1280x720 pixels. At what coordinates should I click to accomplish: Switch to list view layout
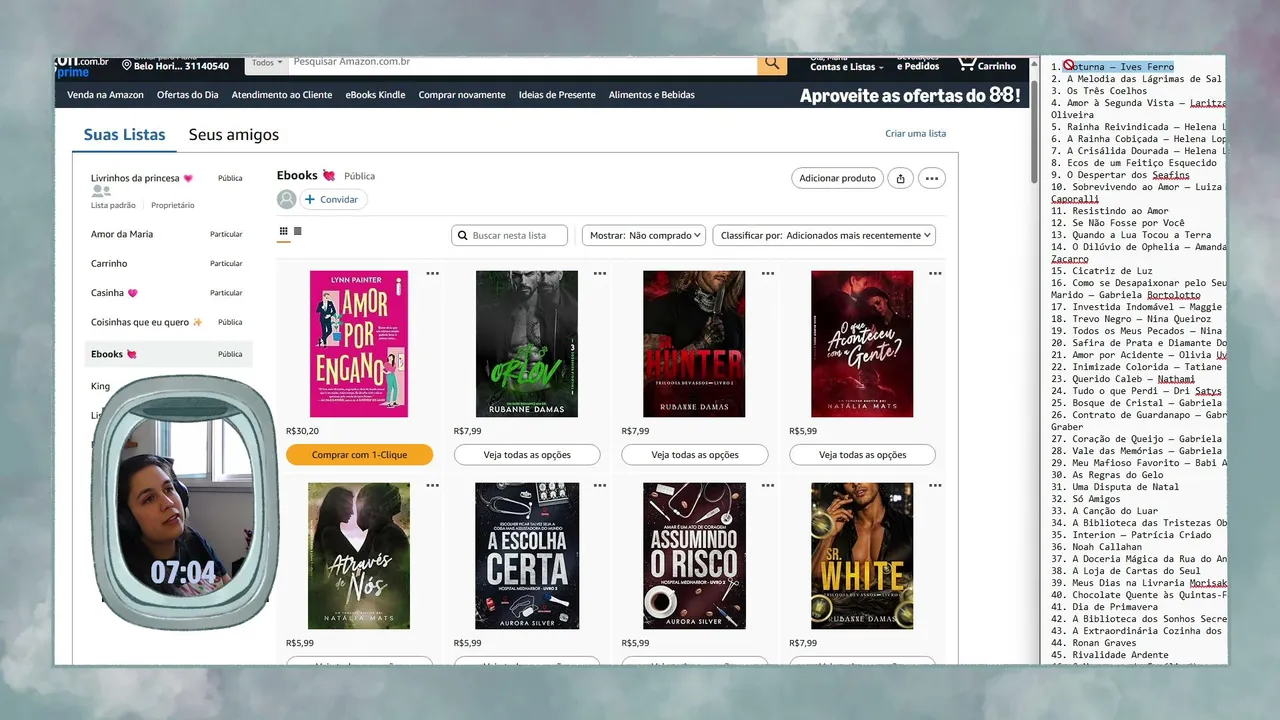[298, 231]
